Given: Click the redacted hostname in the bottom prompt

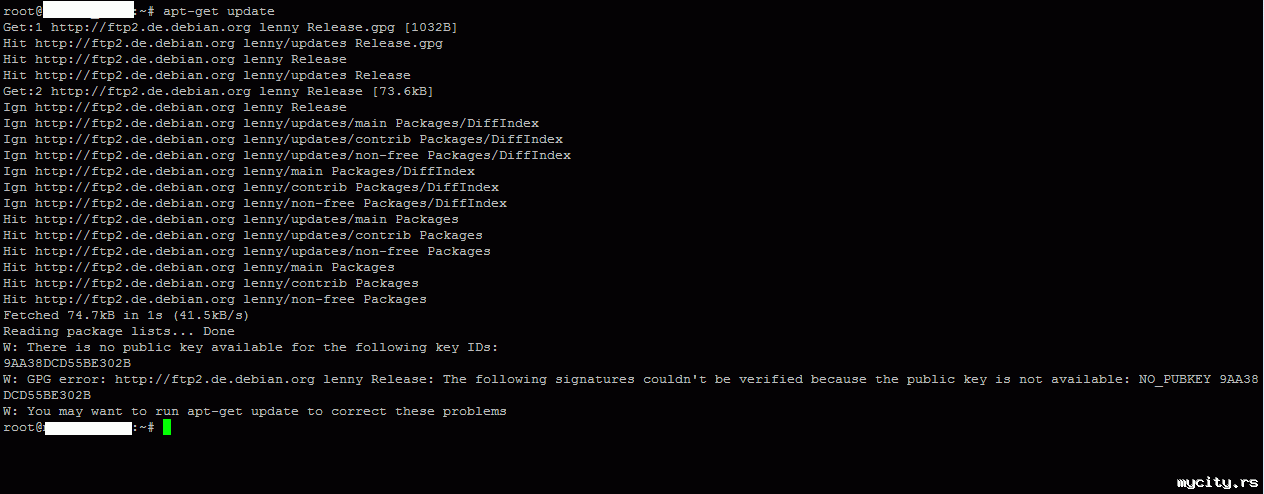Looking at the screenshot, I should tap(88, 428).
